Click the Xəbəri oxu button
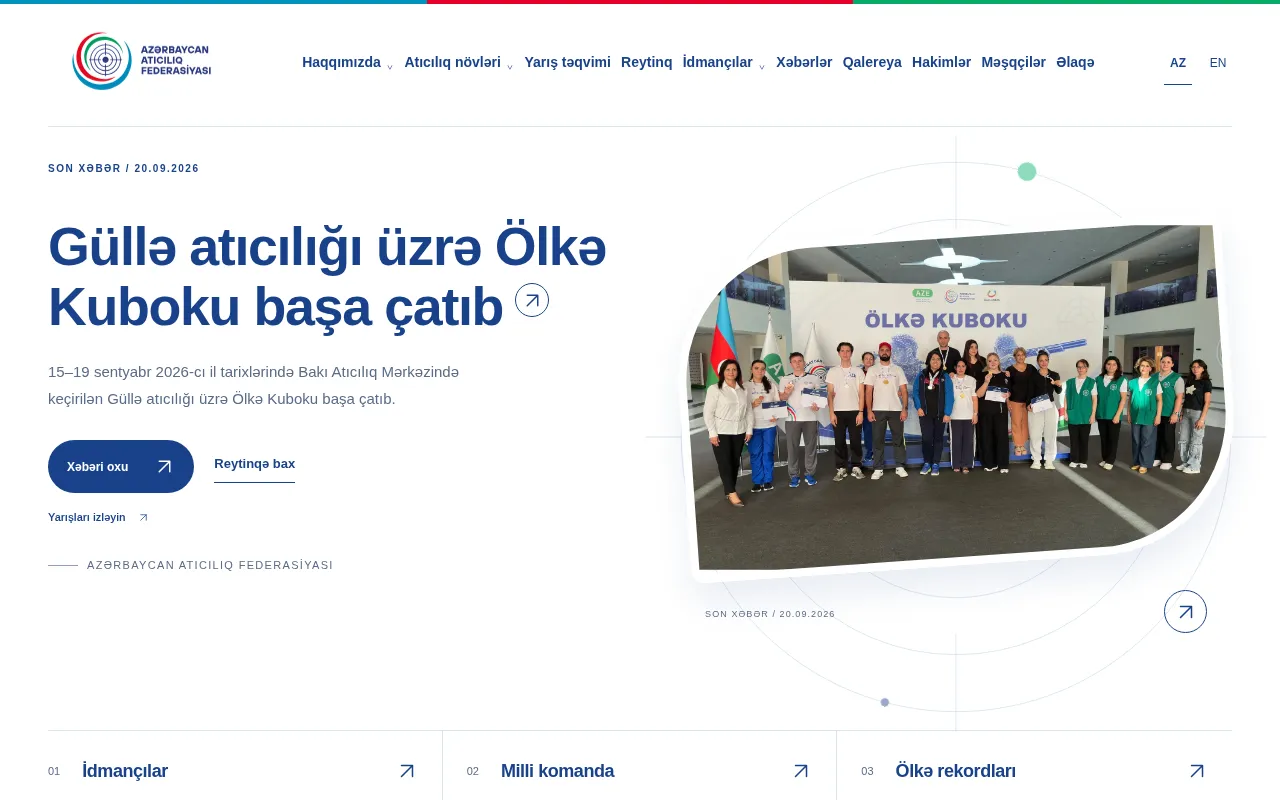Image resolution: width=1280 pixels, height=800 pixels. click(121, 466)
